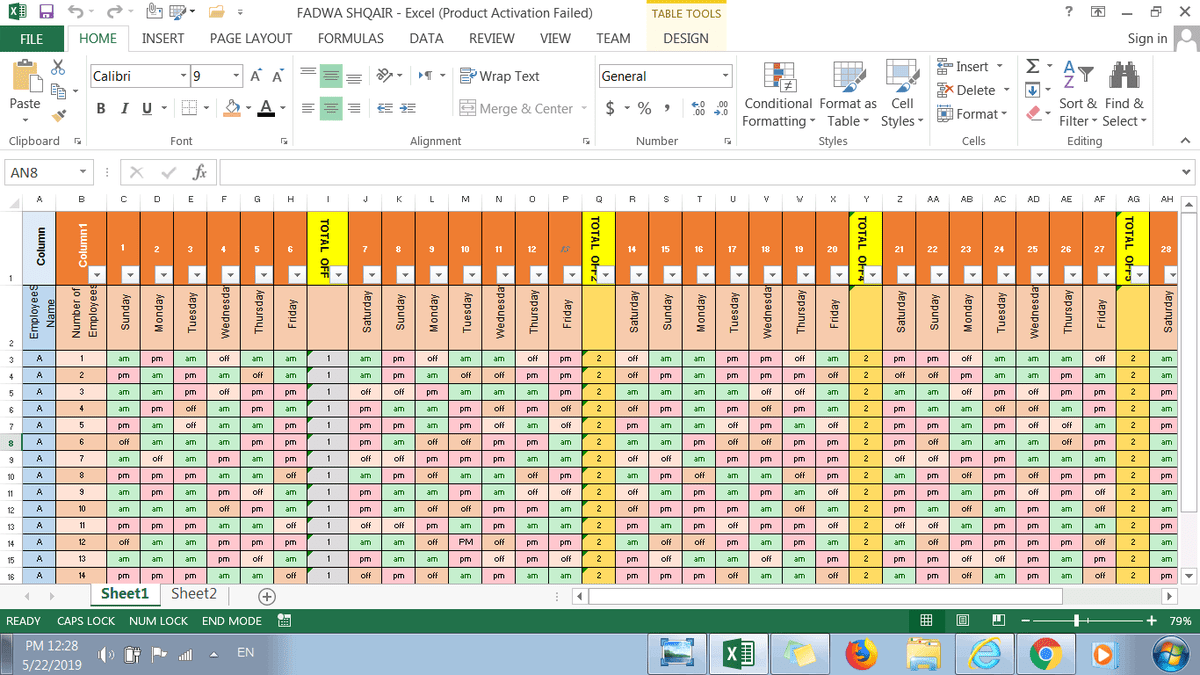
Task: Toggle Italic formatting
Action: coord(125,109)
